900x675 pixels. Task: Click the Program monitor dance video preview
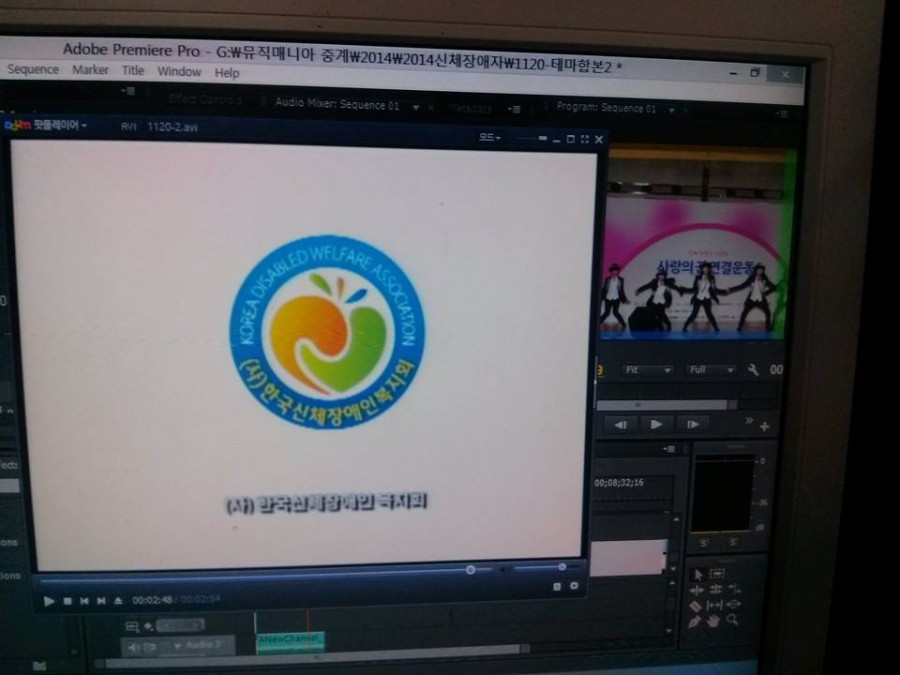pos(696,244)
